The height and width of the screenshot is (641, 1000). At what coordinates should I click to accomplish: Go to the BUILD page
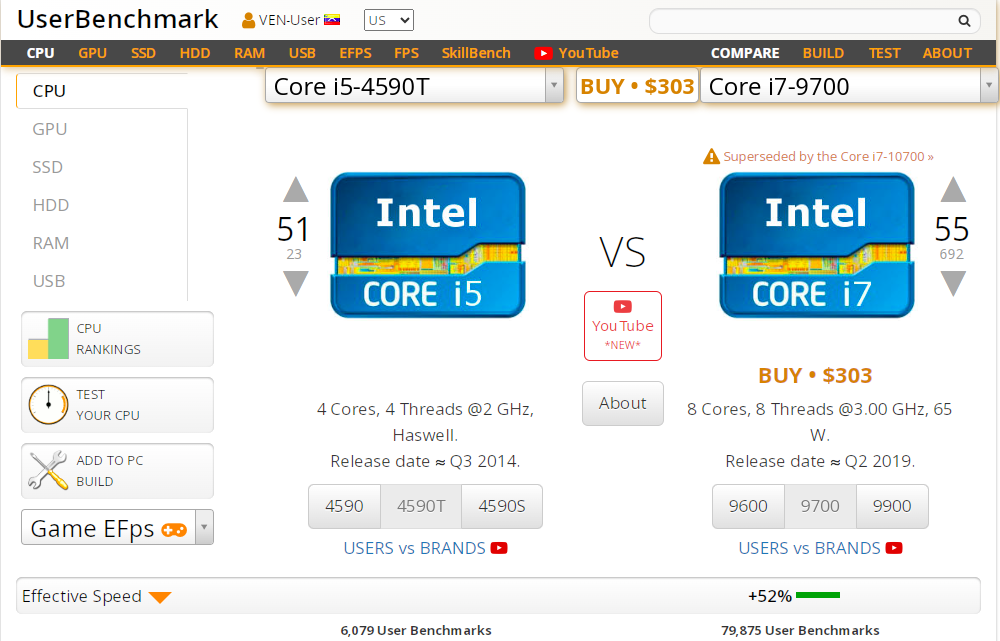click(x=823, y=54)
